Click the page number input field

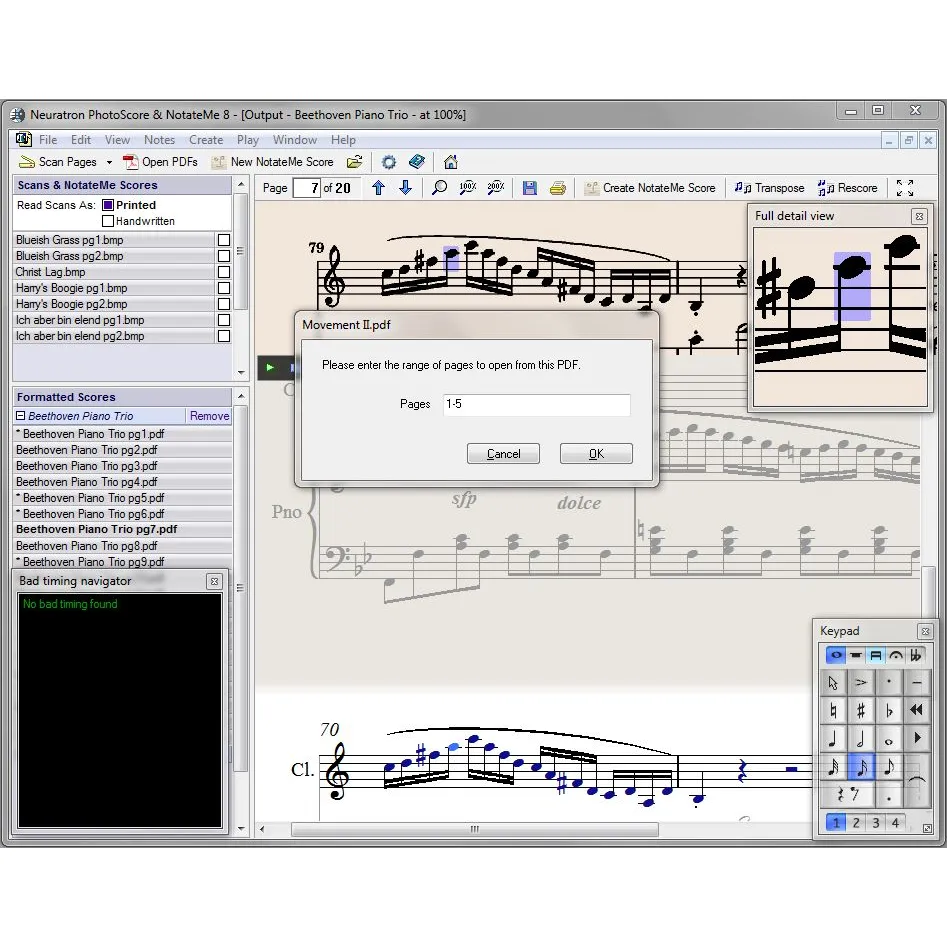pos(306,188)
